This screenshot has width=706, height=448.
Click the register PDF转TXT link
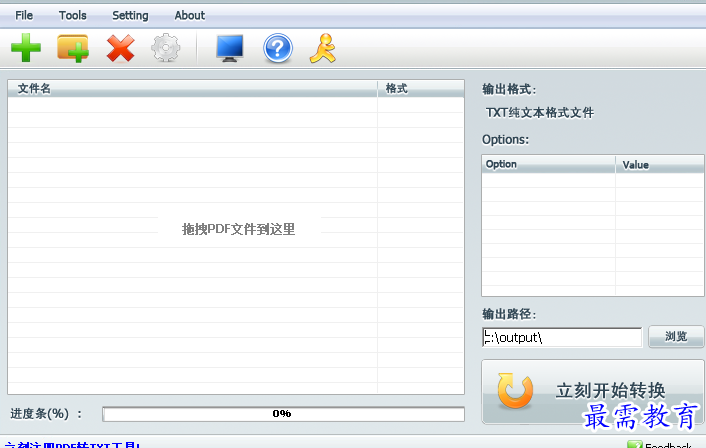pyautogui.click(x=72, y=445)
